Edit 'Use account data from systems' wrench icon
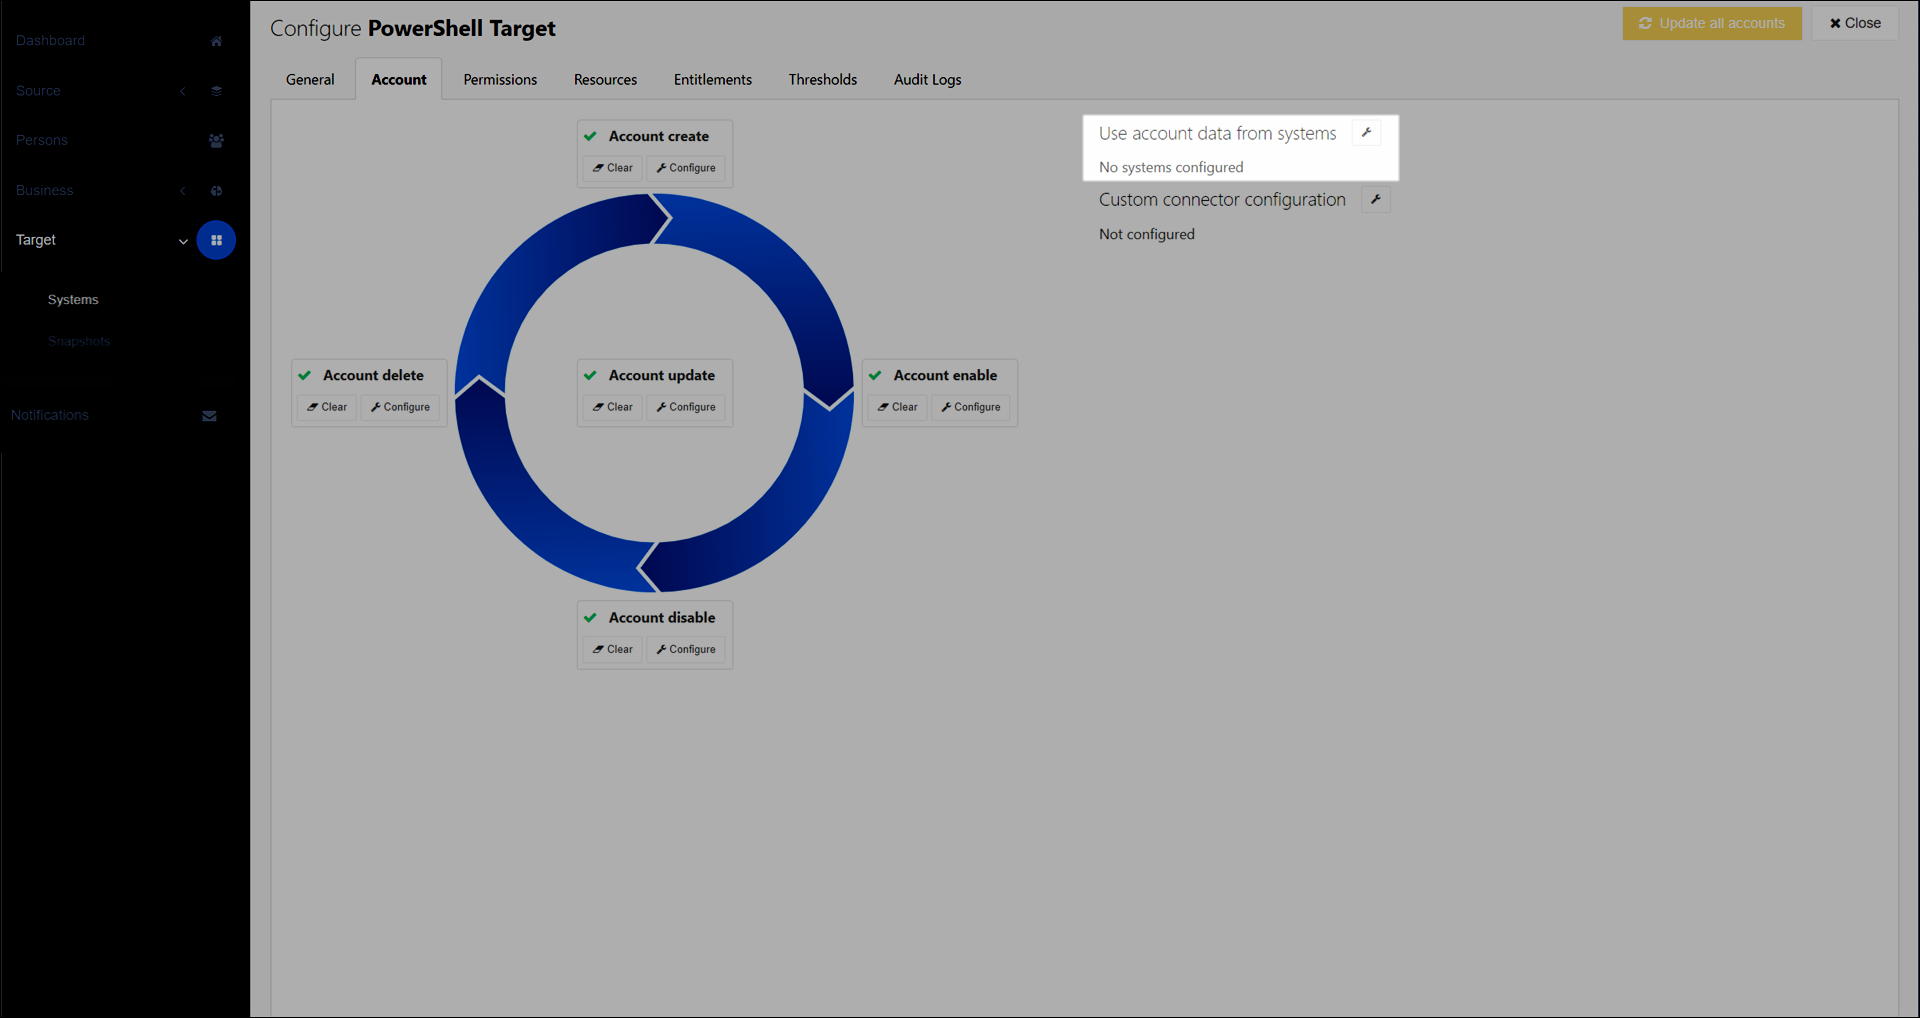This screenshot has height=1019, width=1920. point(1366,133)
